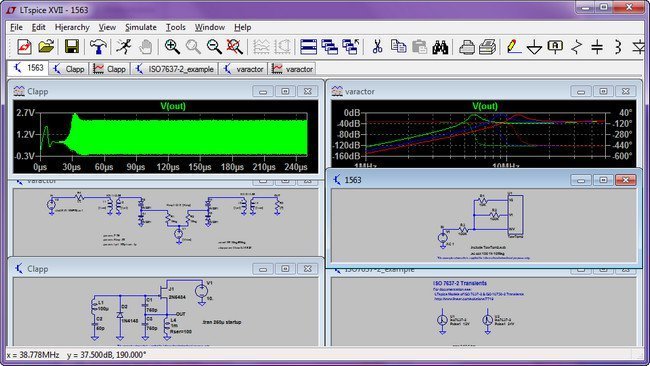650x366 pixels.
Task: Click the 1N4148 diode label in Clapp schematic
Action: coord(130,321)
